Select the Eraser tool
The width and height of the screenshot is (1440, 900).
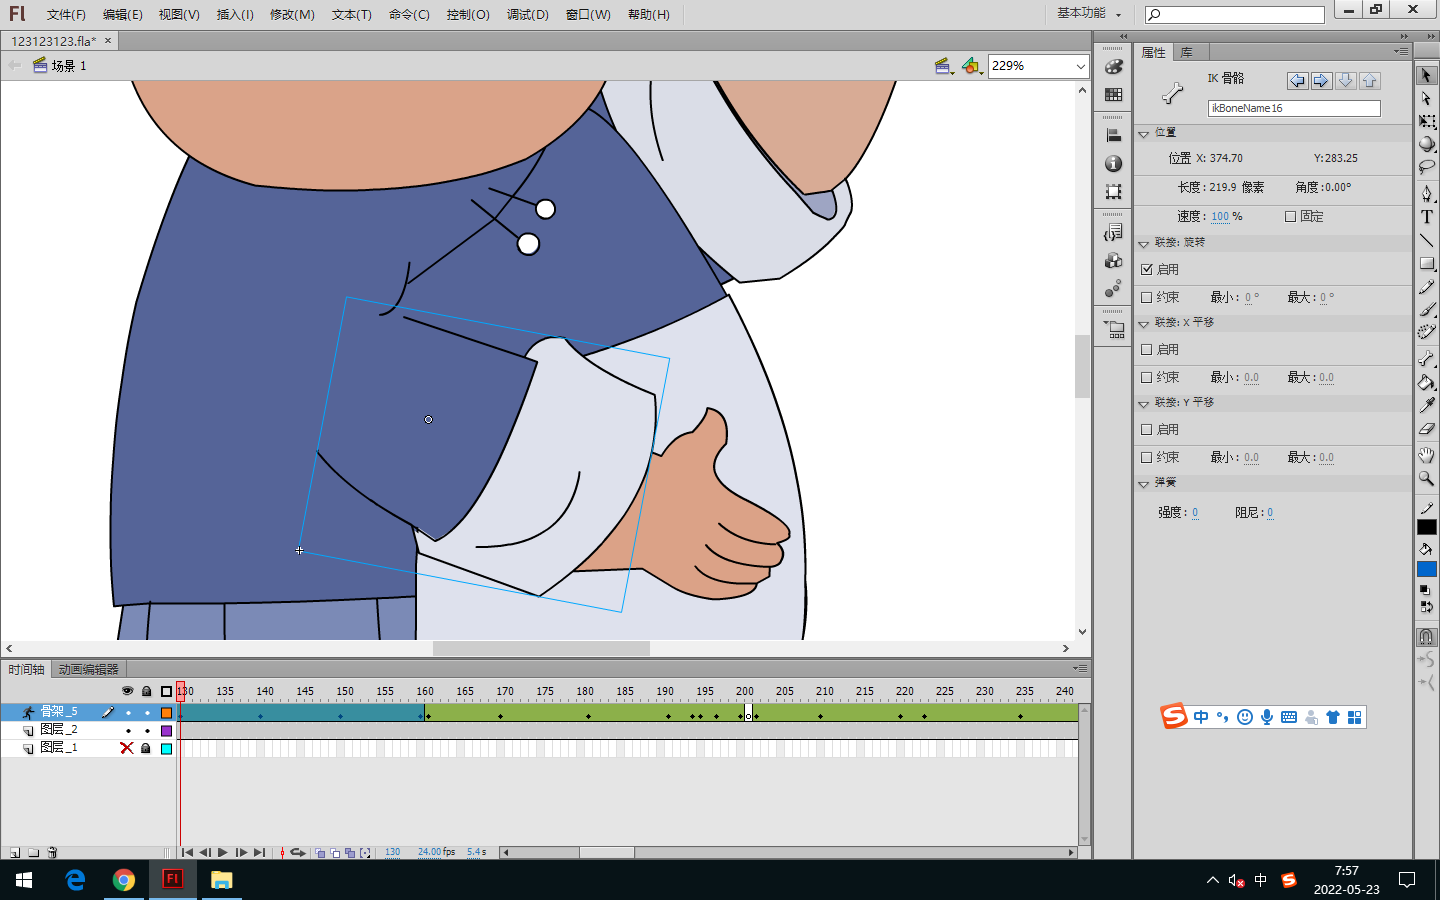[1427, 429]
